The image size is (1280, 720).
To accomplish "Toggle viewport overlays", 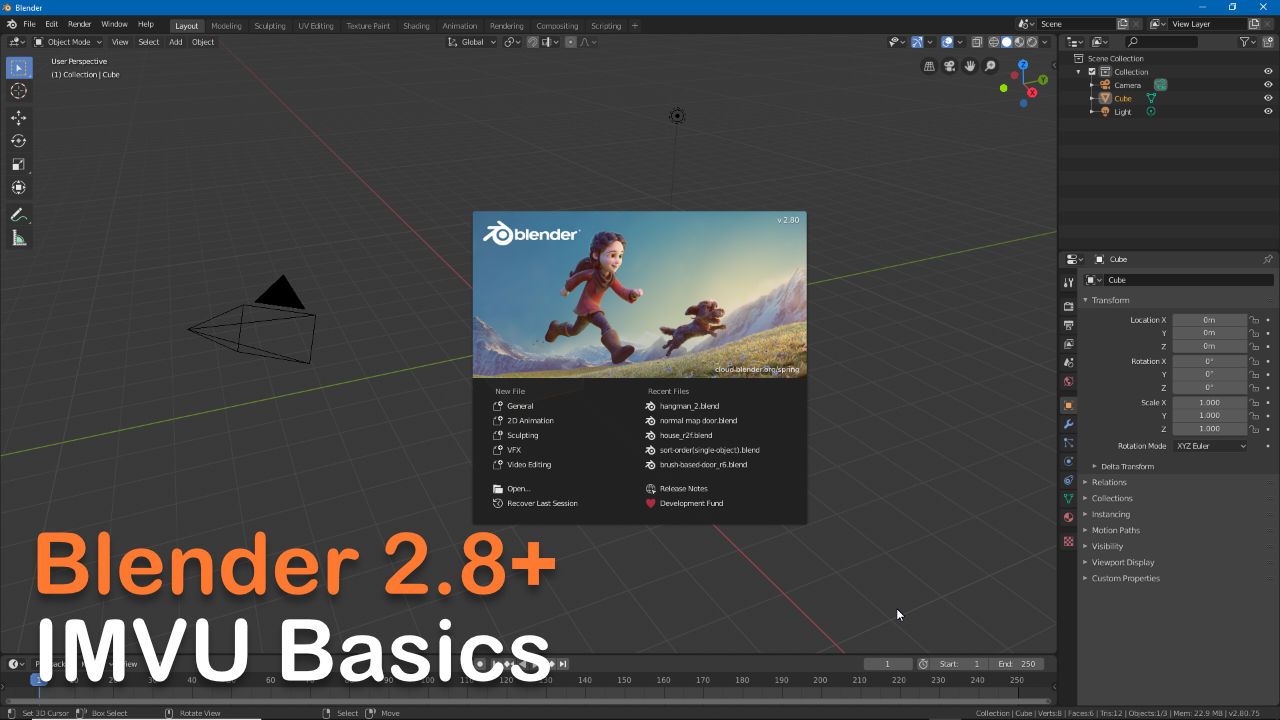I will (947, 42).
